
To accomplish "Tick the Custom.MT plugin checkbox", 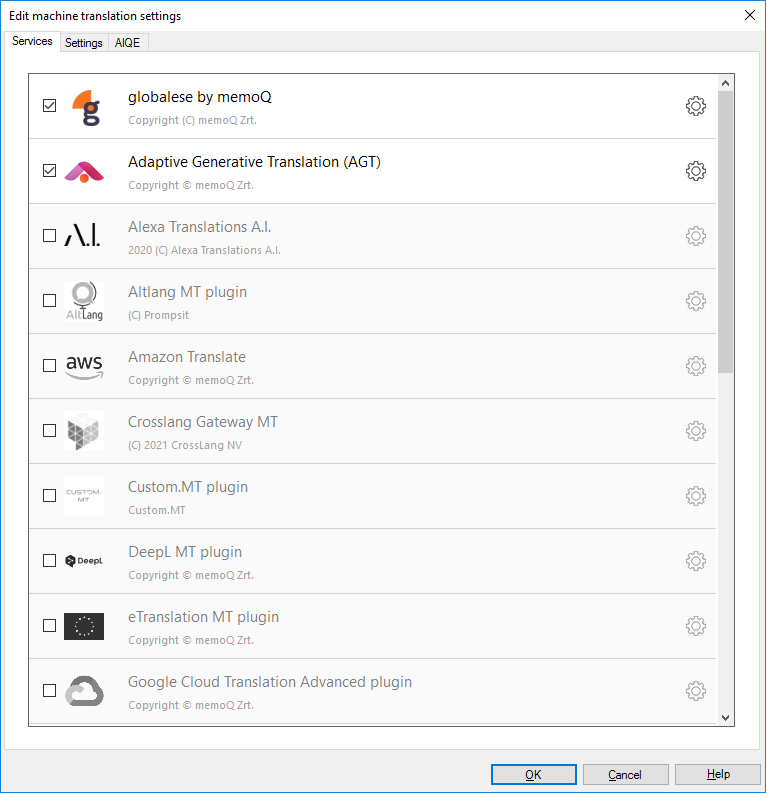I will click(50, 496).
